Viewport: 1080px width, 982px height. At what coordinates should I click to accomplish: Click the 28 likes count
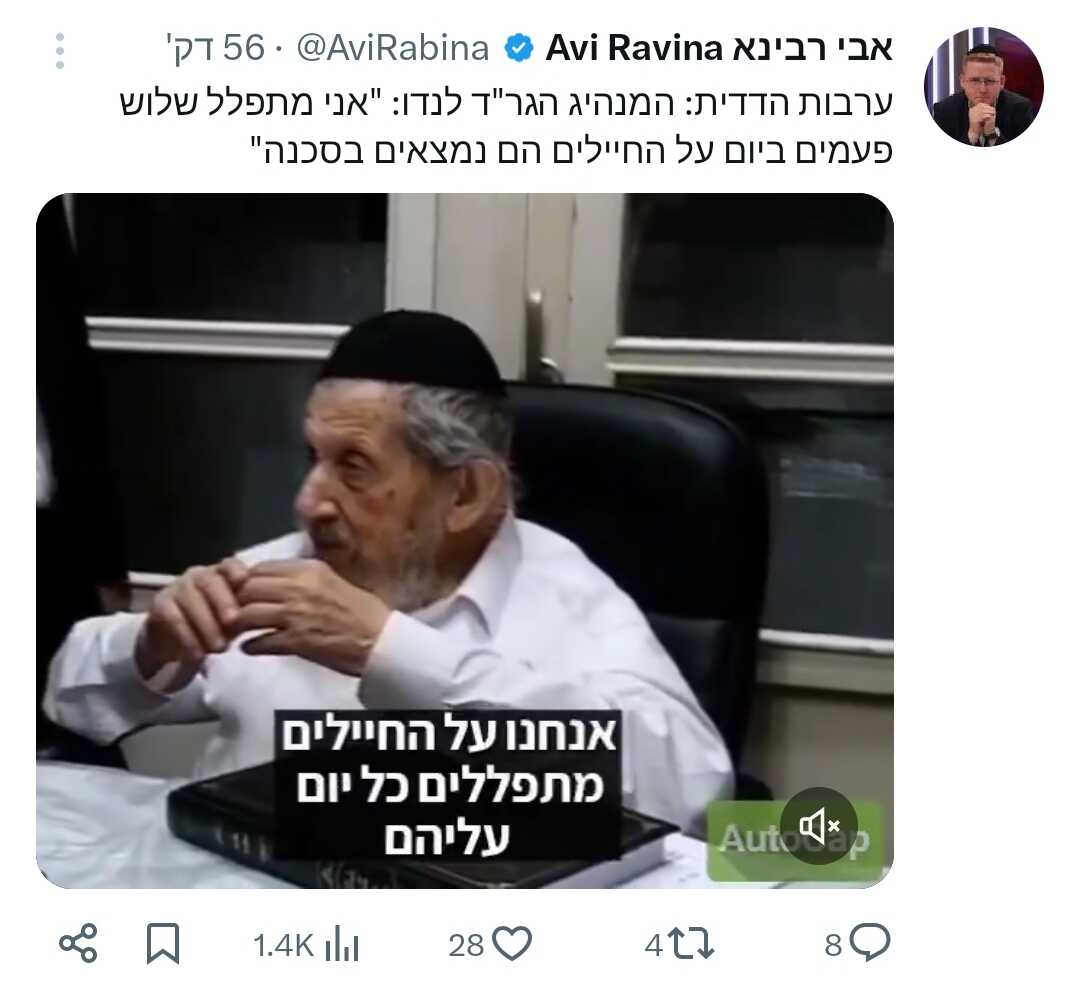tap(466, 945)
